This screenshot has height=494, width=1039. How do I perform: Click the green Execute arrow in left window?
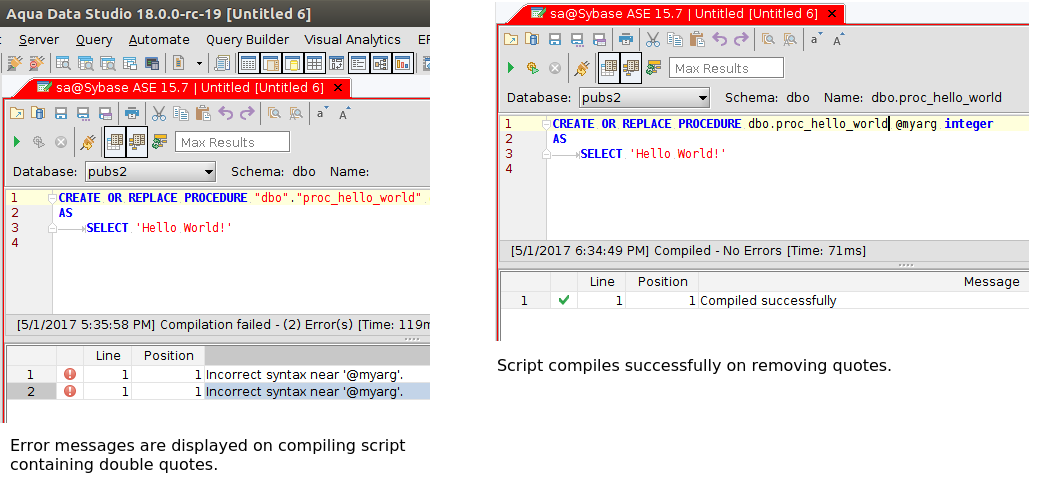[x=17, y=142]
